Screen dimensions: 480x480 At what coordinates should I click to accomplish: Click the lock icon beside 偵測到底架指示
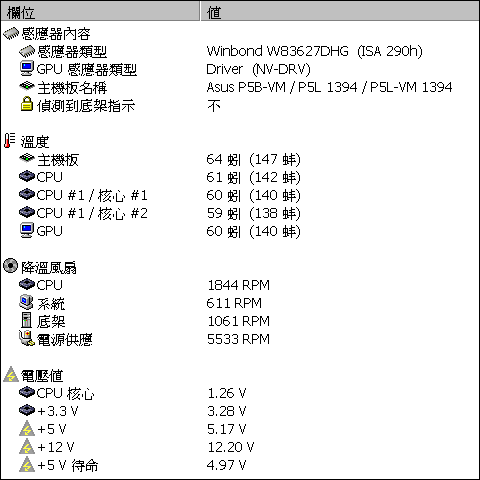[27, 104]
